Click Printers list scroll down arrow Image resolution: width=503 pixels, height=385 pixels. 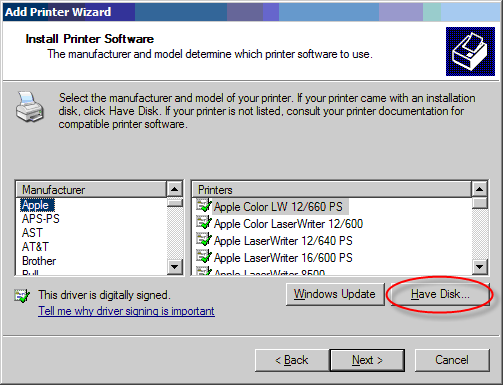click(480, 267)
